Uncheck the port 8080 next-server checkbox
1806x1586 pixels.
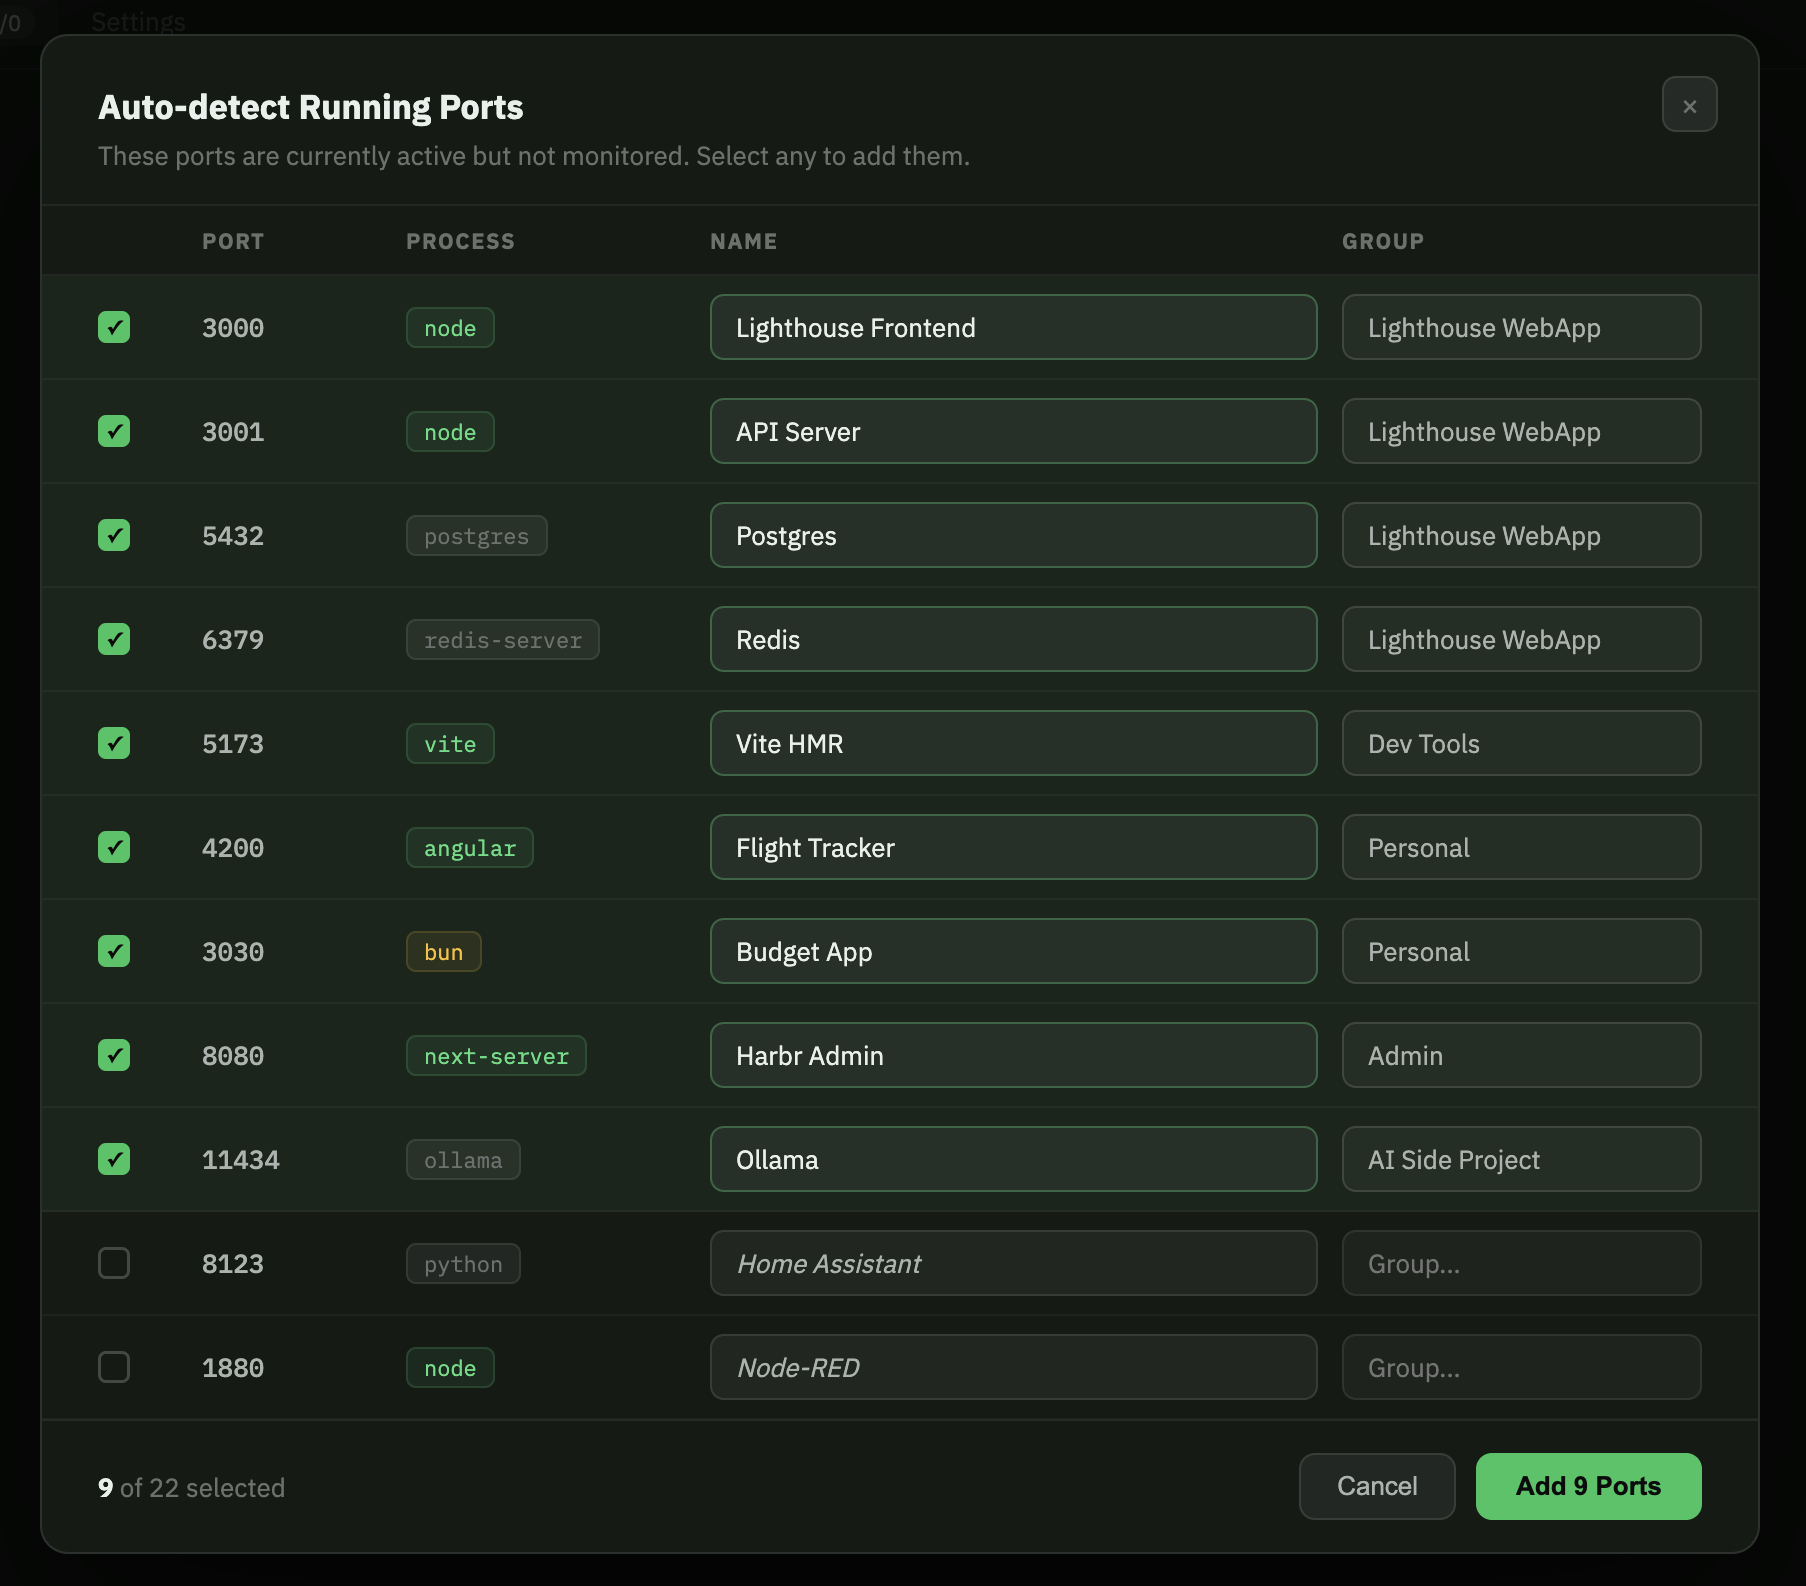[114, 1055]
